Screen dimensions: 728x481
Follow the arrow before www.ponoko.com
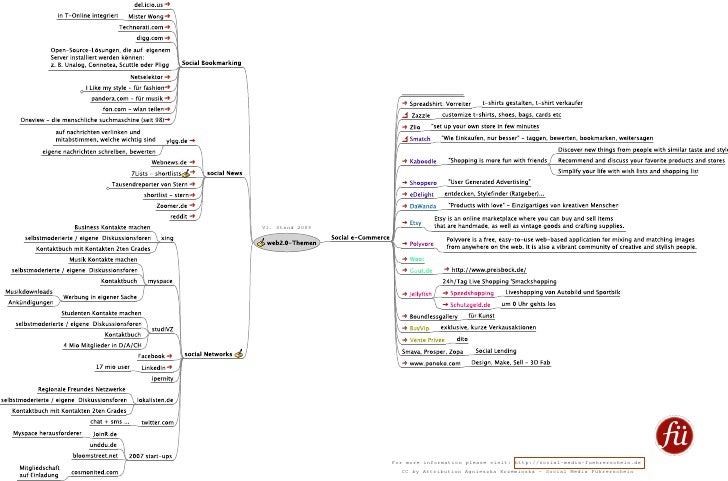click(x=404, y=363)
